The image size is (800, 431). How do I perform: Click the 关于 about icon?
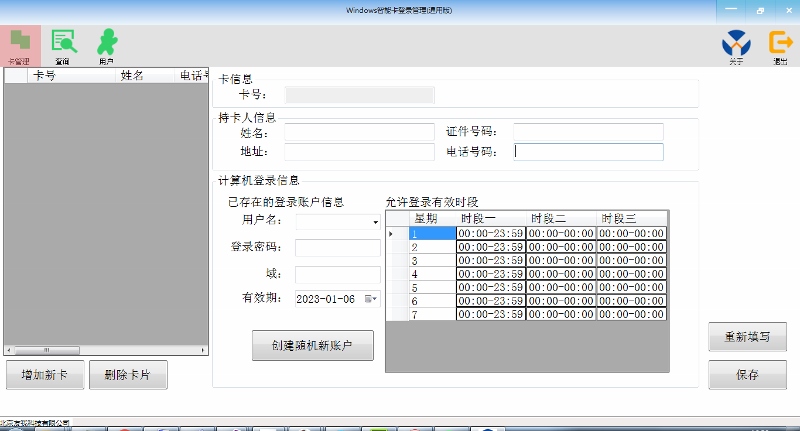(737, 45)
